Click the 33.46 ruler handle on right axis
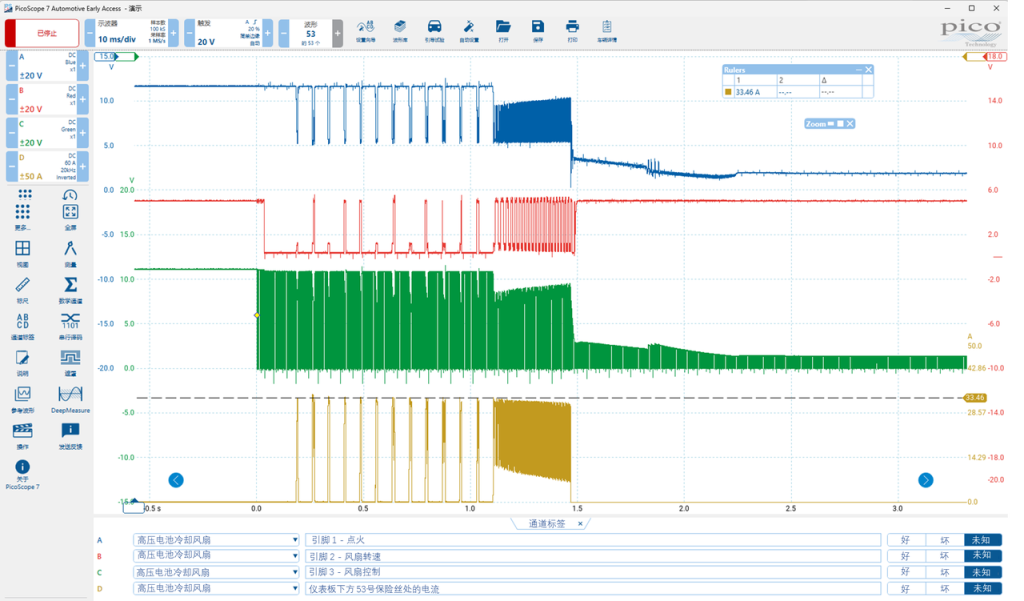The height and width of the screenshot is (601, 1024). point(975,397)
